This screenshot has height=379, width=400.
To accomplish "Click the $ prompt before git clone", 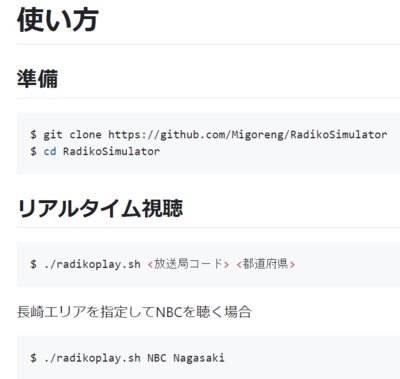I will (33, 135).
